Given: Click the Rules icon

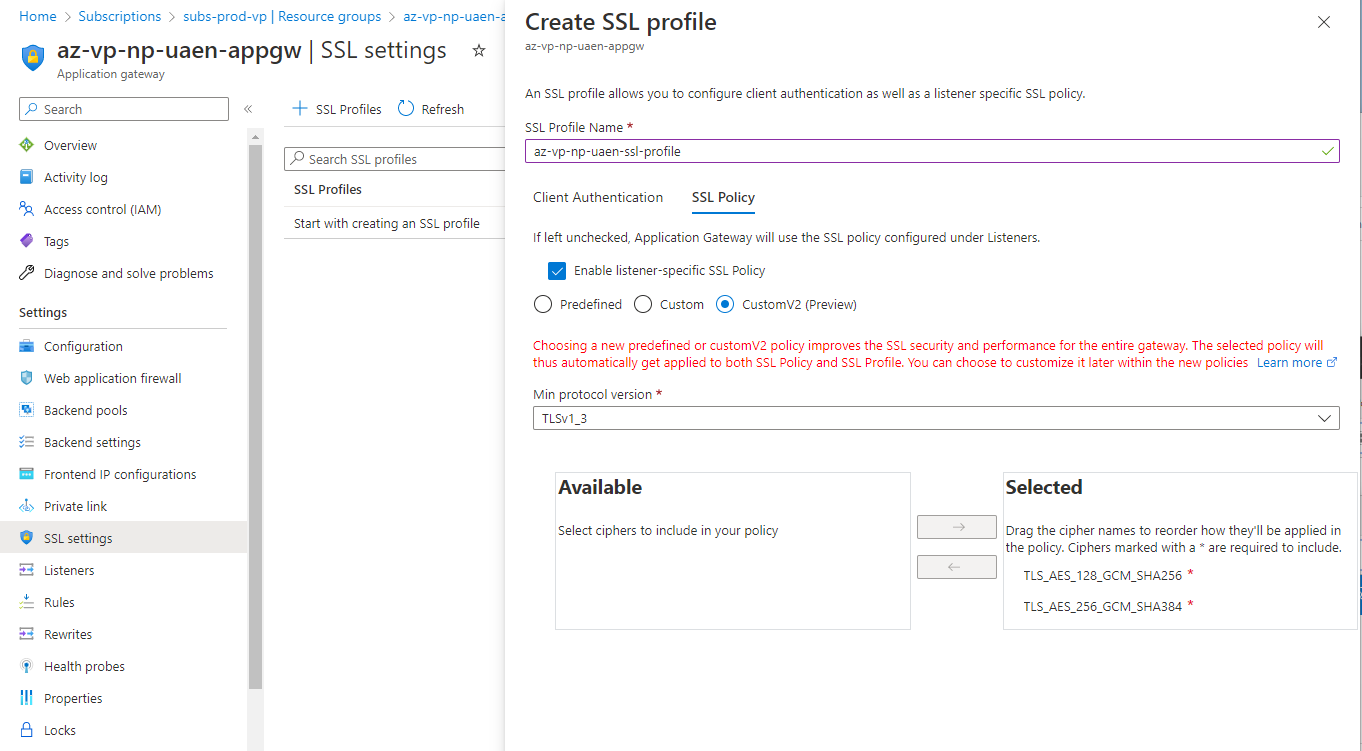Looking at the screenshot, I should (x=27, y=602).
